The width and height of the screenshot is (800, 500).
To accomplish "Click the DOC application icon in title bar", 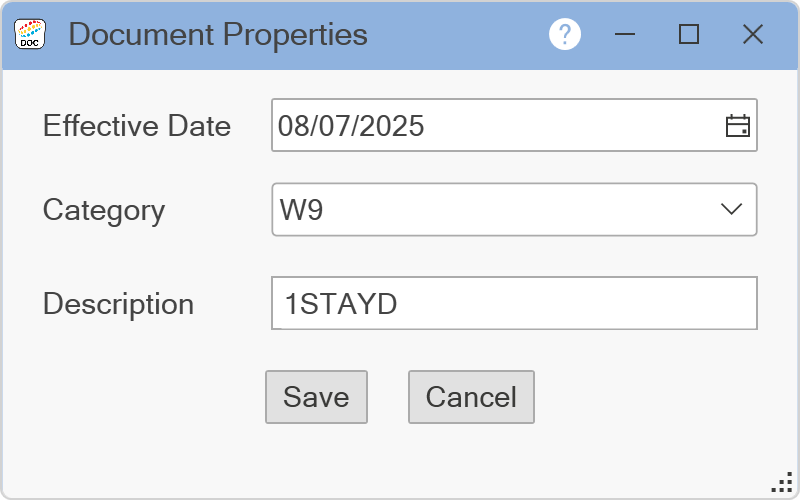I will (x=30, y=35).
